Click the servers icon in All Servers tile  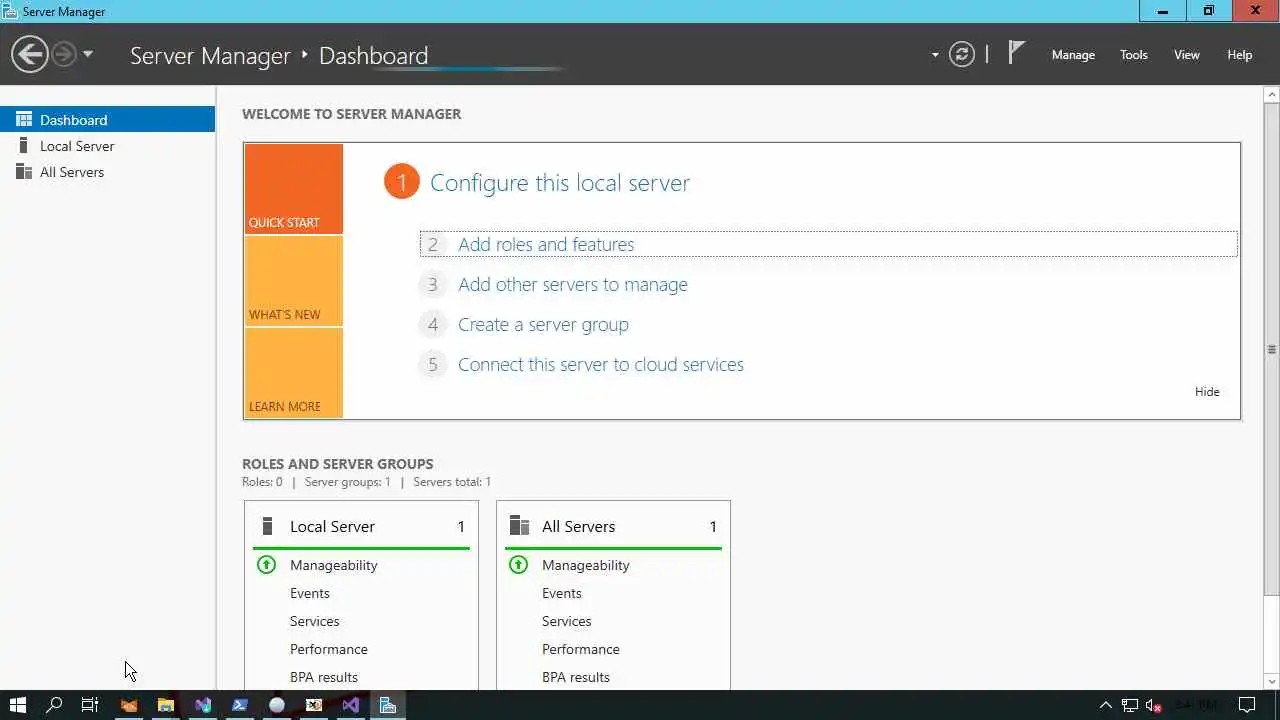pos(519,526)
